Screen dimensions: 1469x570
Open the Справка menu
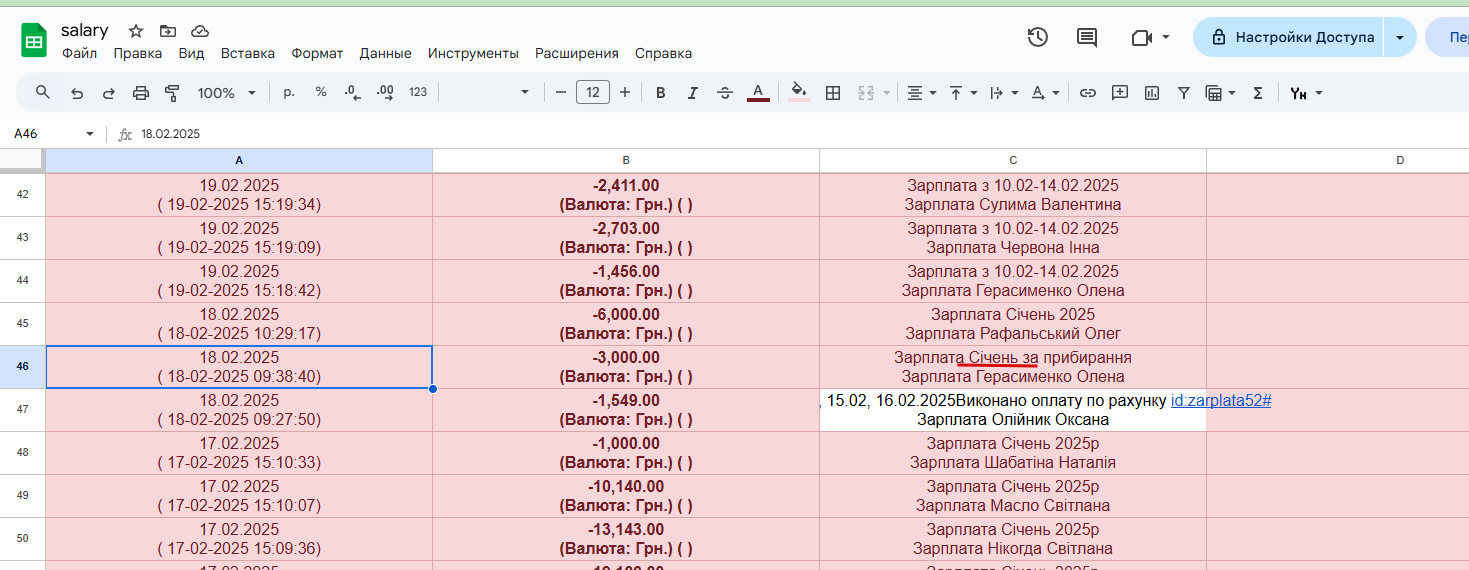663,53
